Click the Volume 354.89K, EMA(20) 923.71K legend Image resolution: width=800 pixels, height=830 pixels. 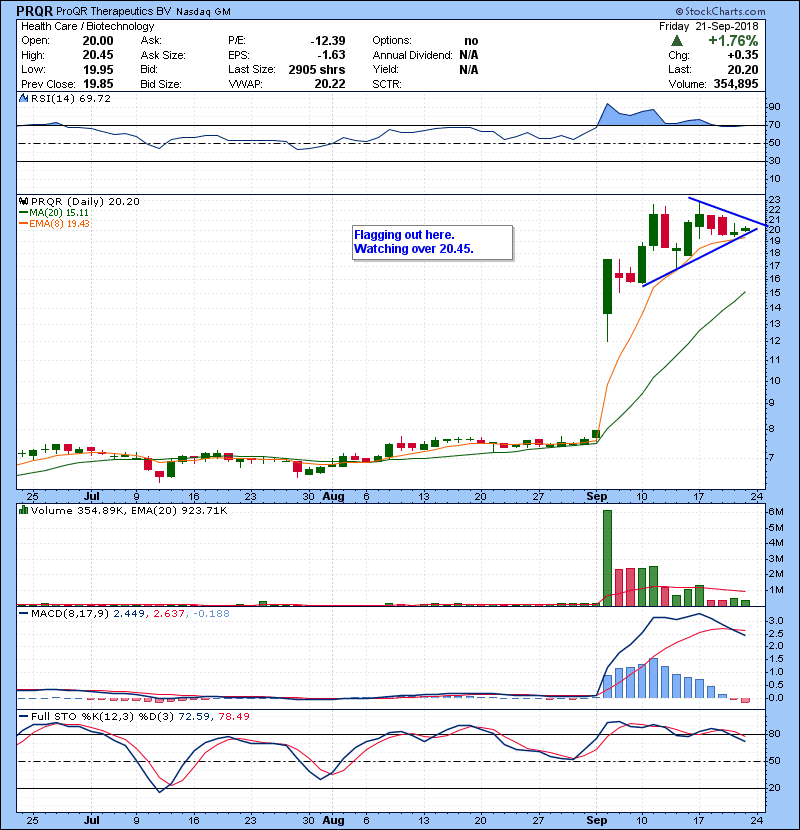(x=129, y=510)
